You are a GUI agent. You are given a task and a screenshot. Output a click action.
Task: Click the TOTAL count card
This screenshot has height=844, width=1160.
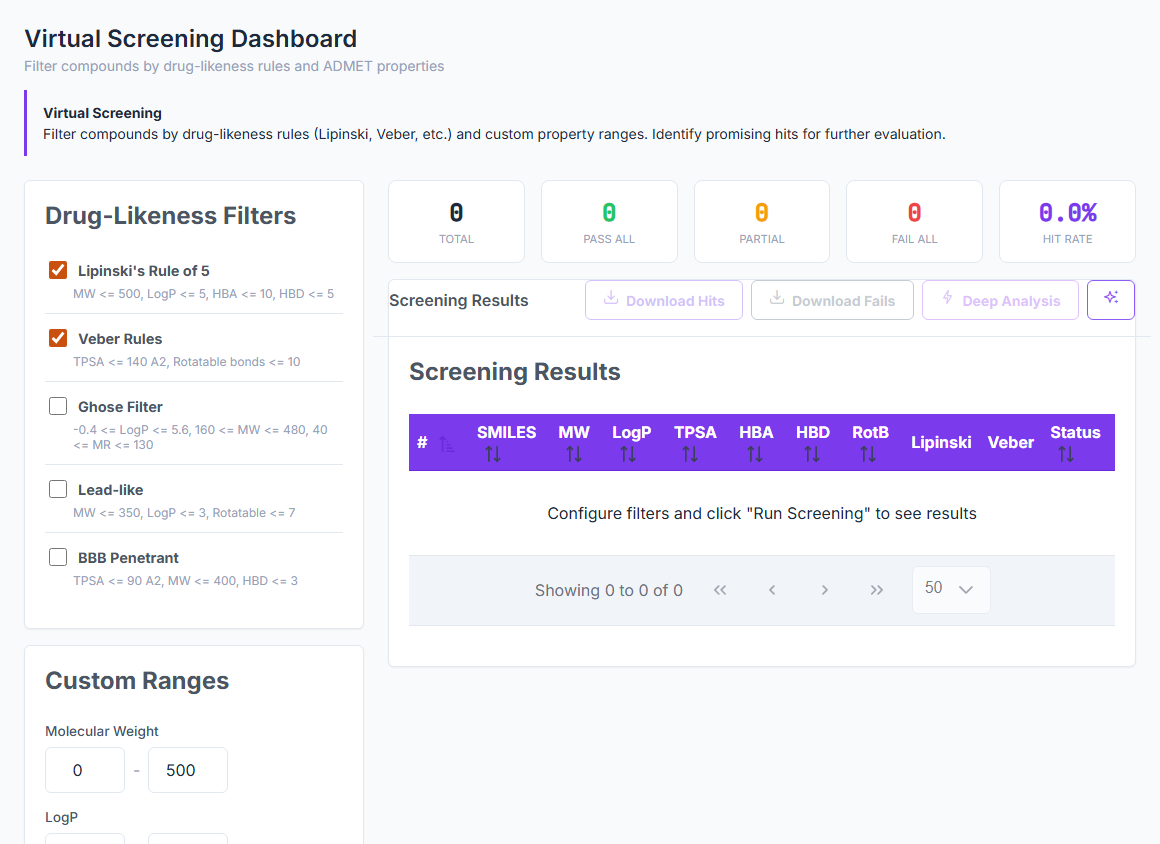(456, 222)
